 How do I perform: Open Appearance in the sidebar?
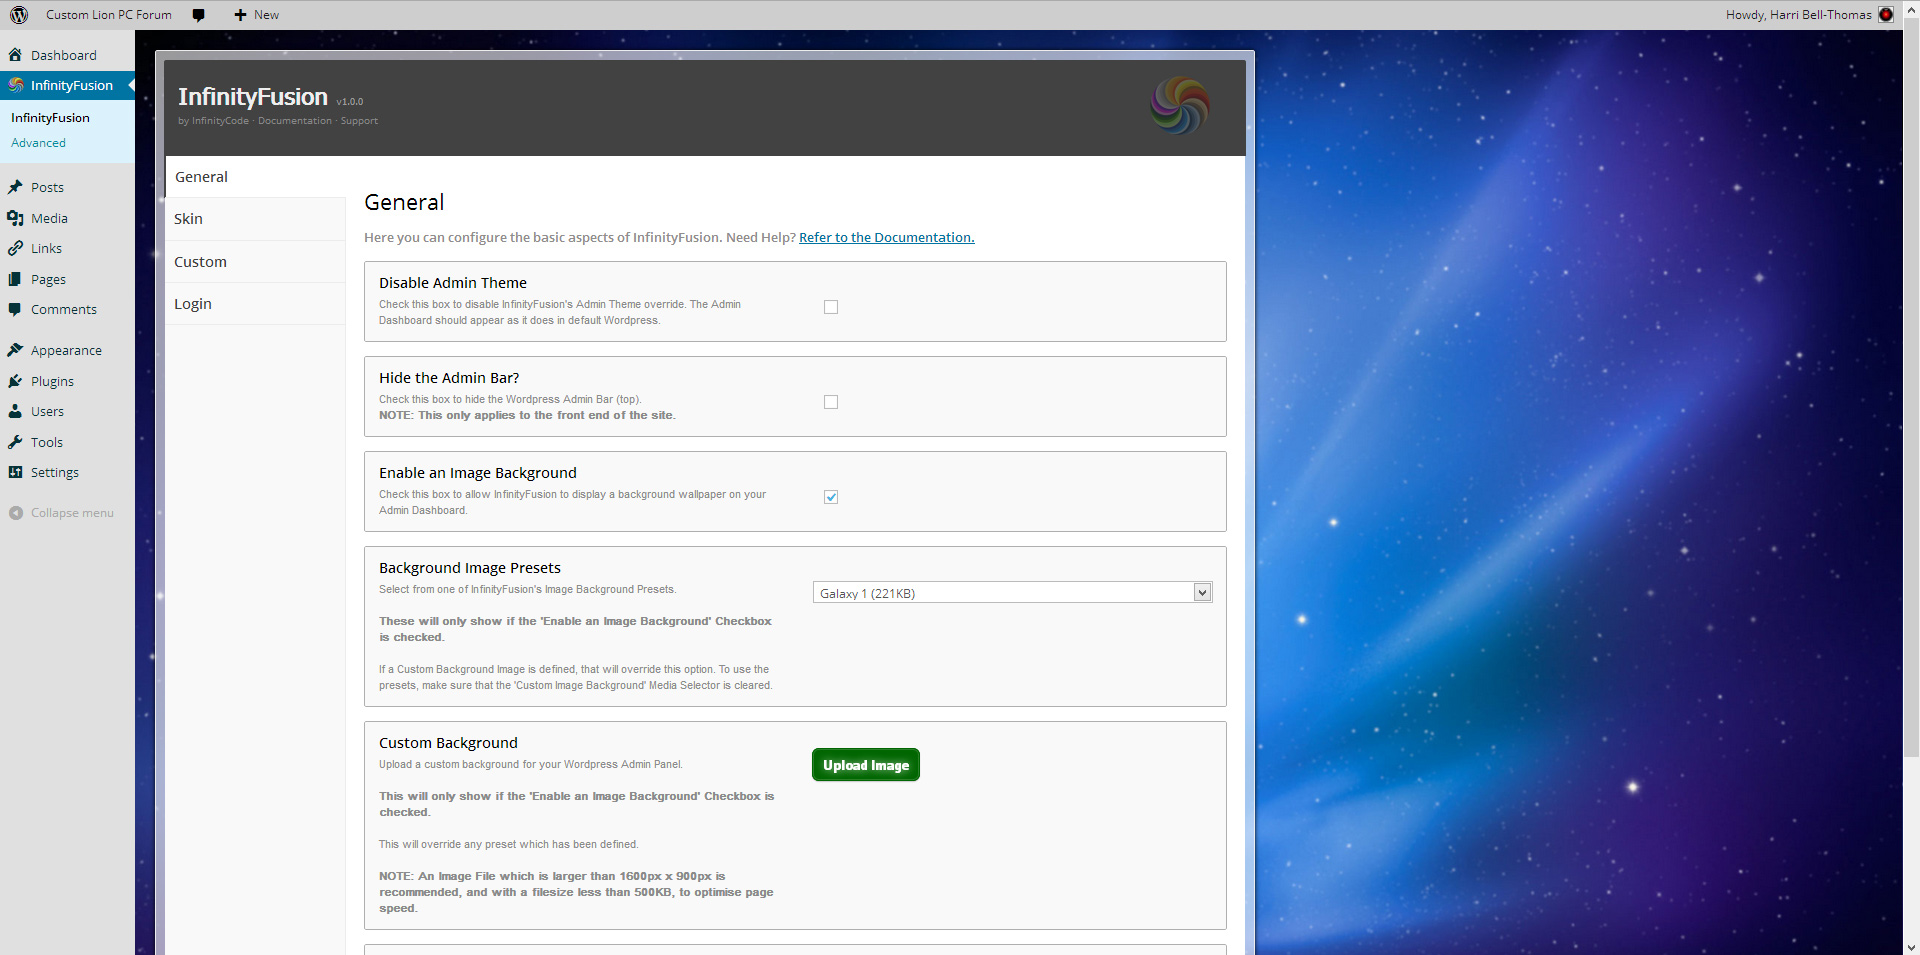[x=66, y=350]
